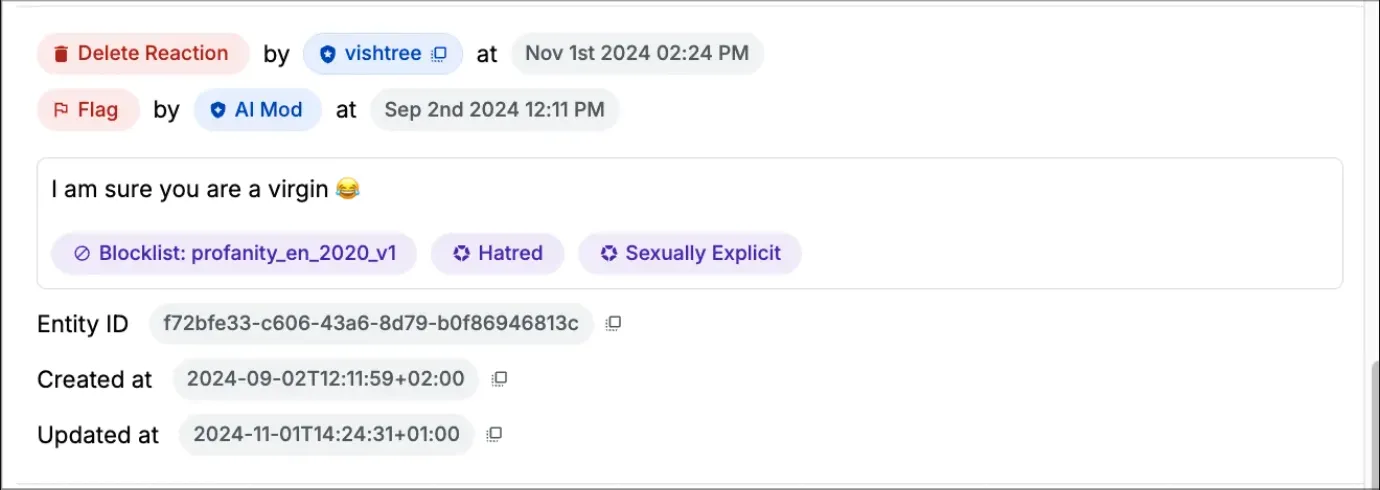Click the vertical scrollbar thumb
1380x490 pixels.
pyautogui.click(x=1373, y=420)
